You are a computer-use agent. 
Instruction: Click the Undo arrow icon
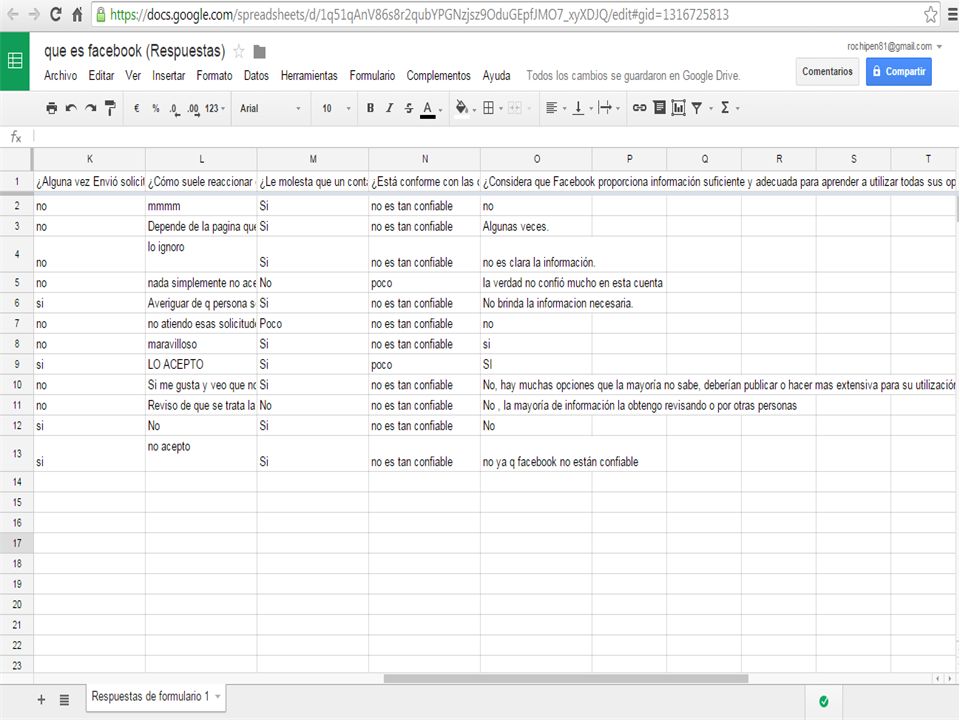71,108
